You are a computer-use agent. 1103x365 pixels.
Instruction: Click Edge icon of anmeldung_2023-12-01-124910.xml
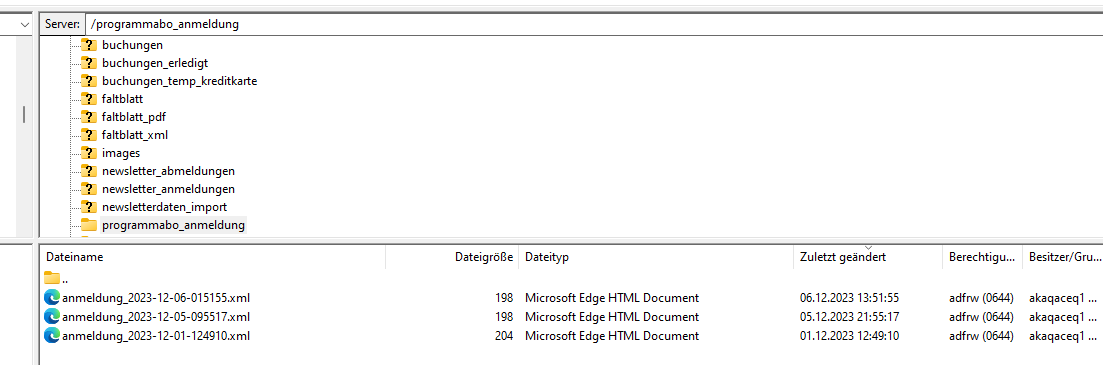click(x=52, y=336)
